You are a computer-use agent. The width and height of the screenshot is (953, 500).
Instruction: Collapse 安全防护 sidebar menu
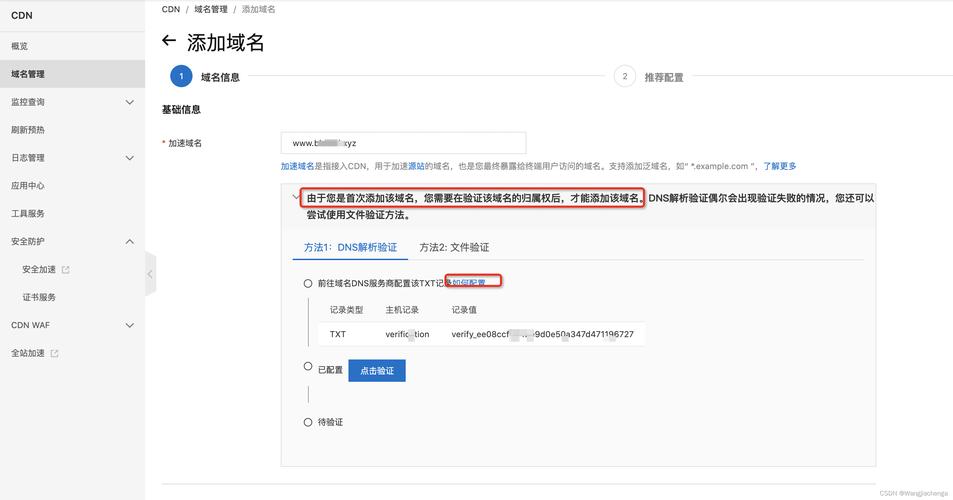[129, 242]
